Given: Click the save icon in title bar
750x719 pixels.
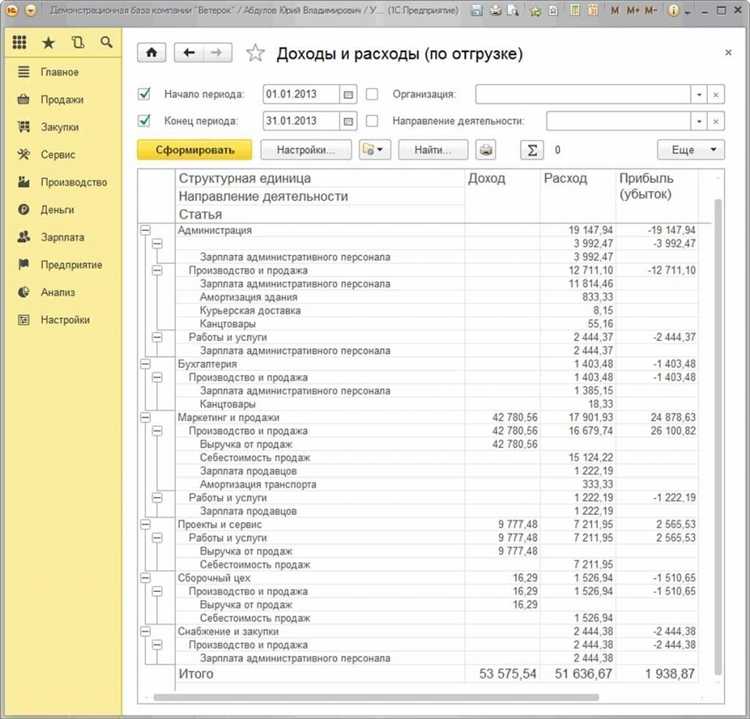Looking at the screenshot, I should (476, 10).
